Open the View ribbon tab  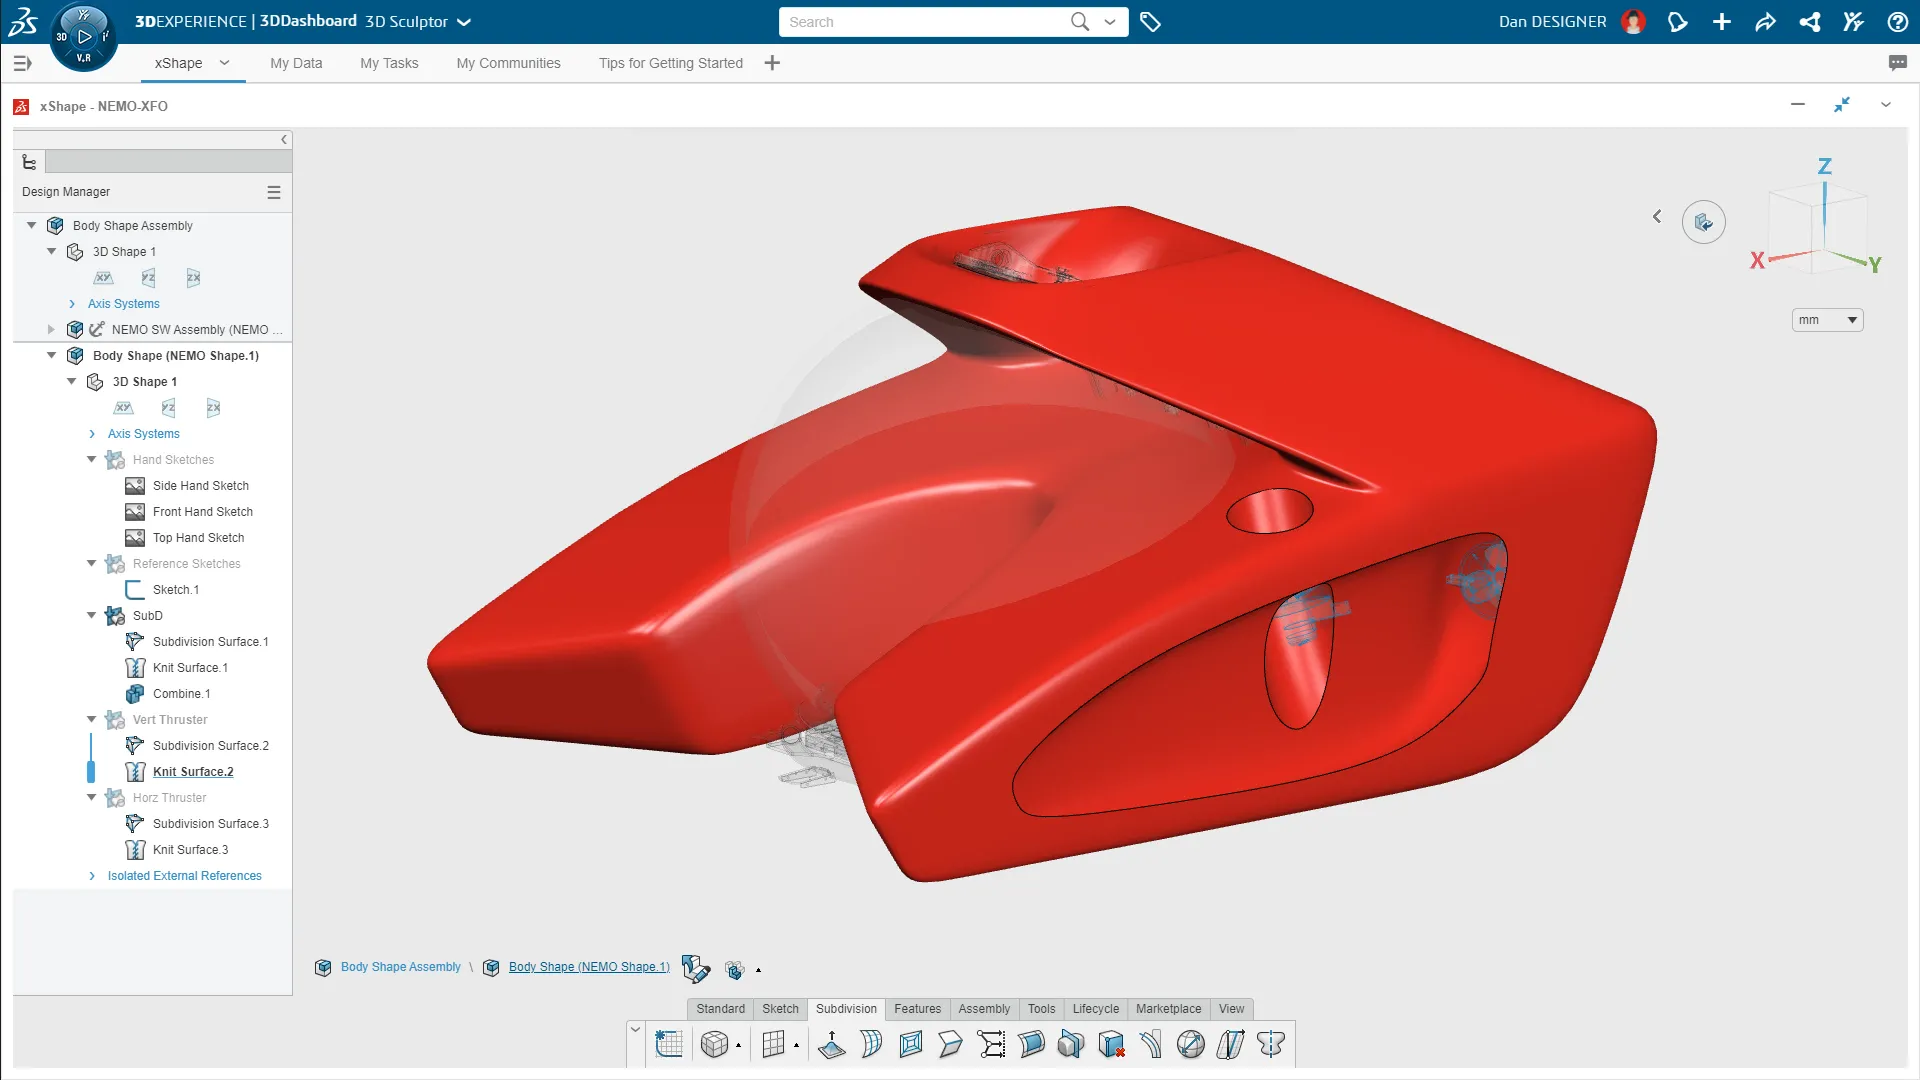(1231, 1009)
